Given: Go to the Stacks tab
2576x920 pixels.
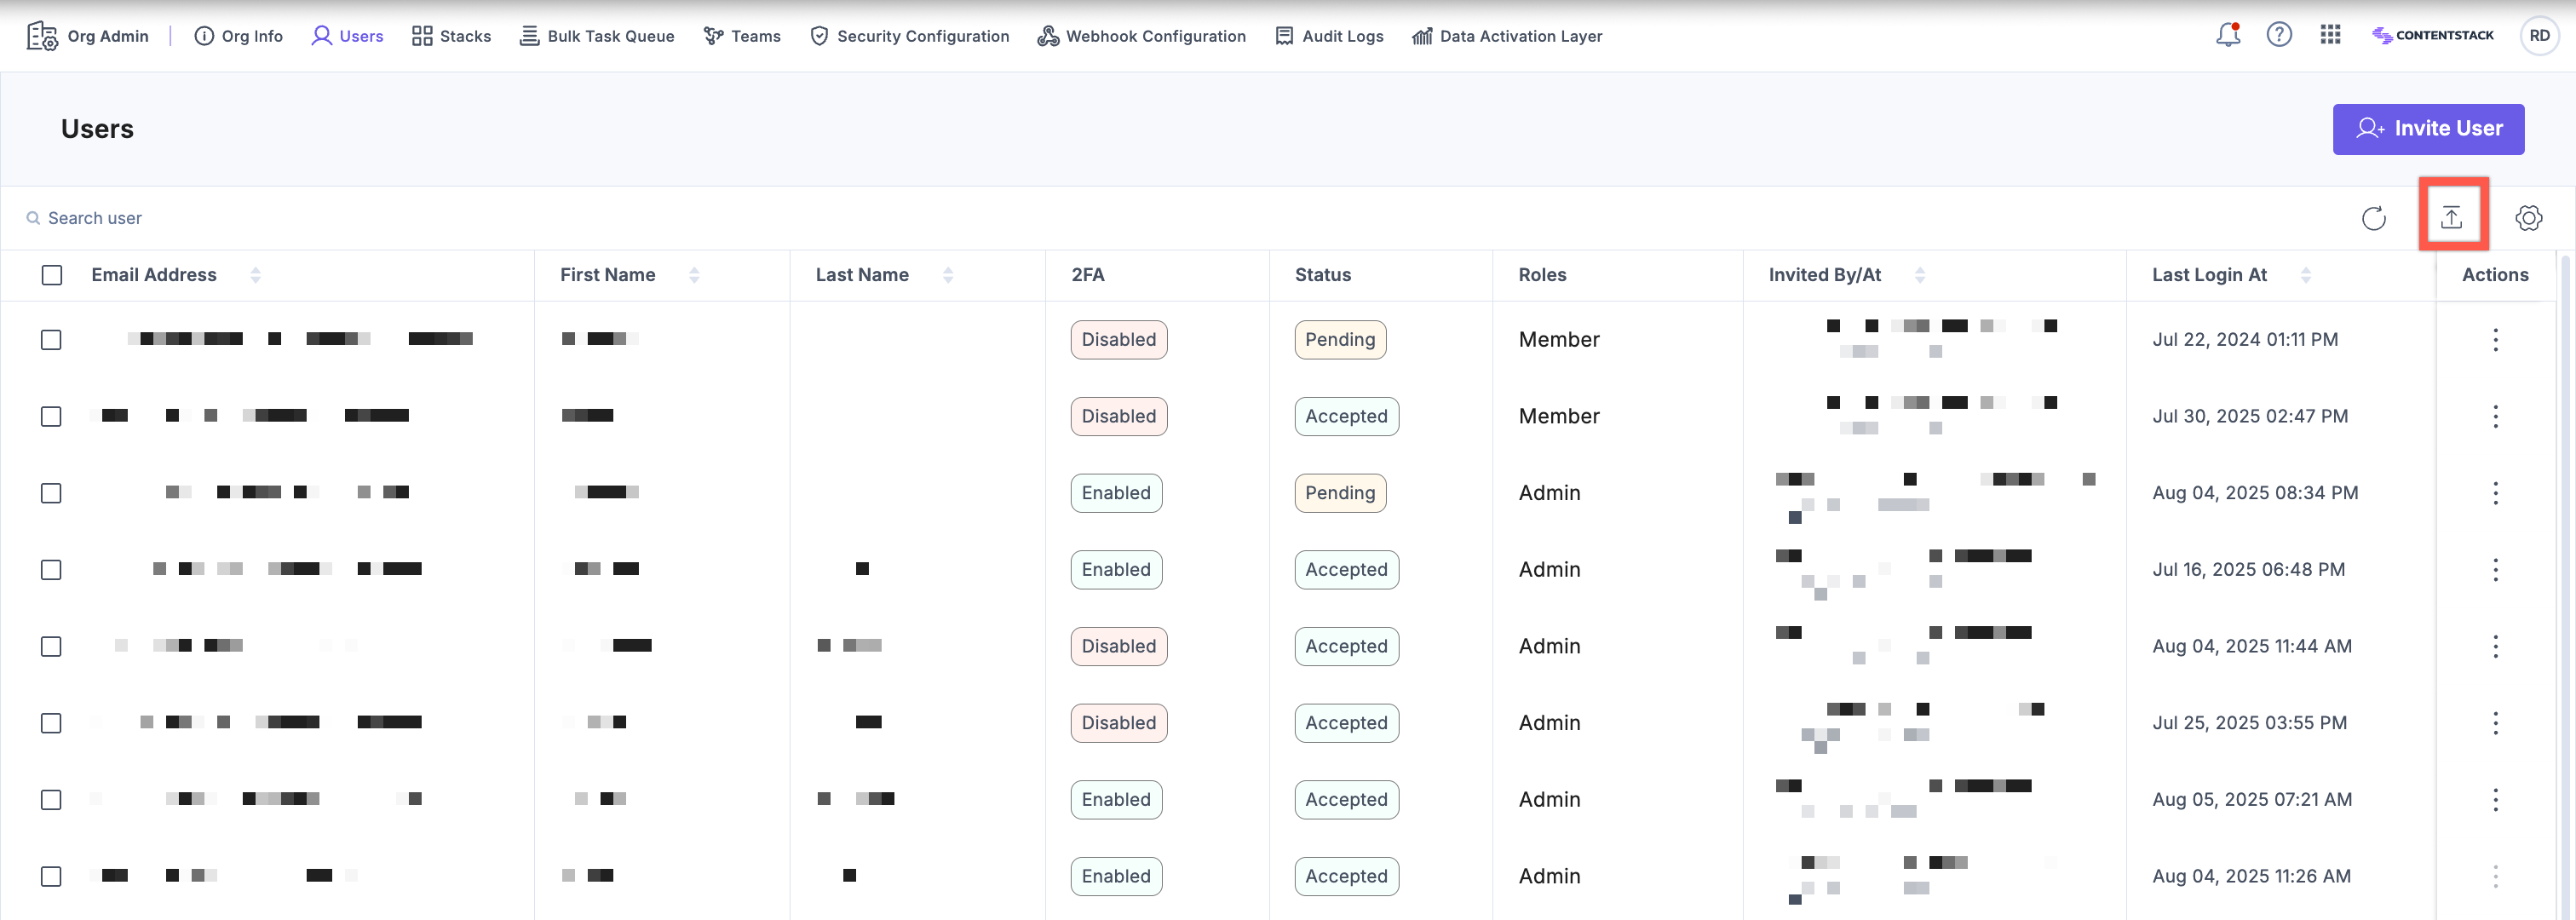Looking at the screenshot, I should click(451, 36).
